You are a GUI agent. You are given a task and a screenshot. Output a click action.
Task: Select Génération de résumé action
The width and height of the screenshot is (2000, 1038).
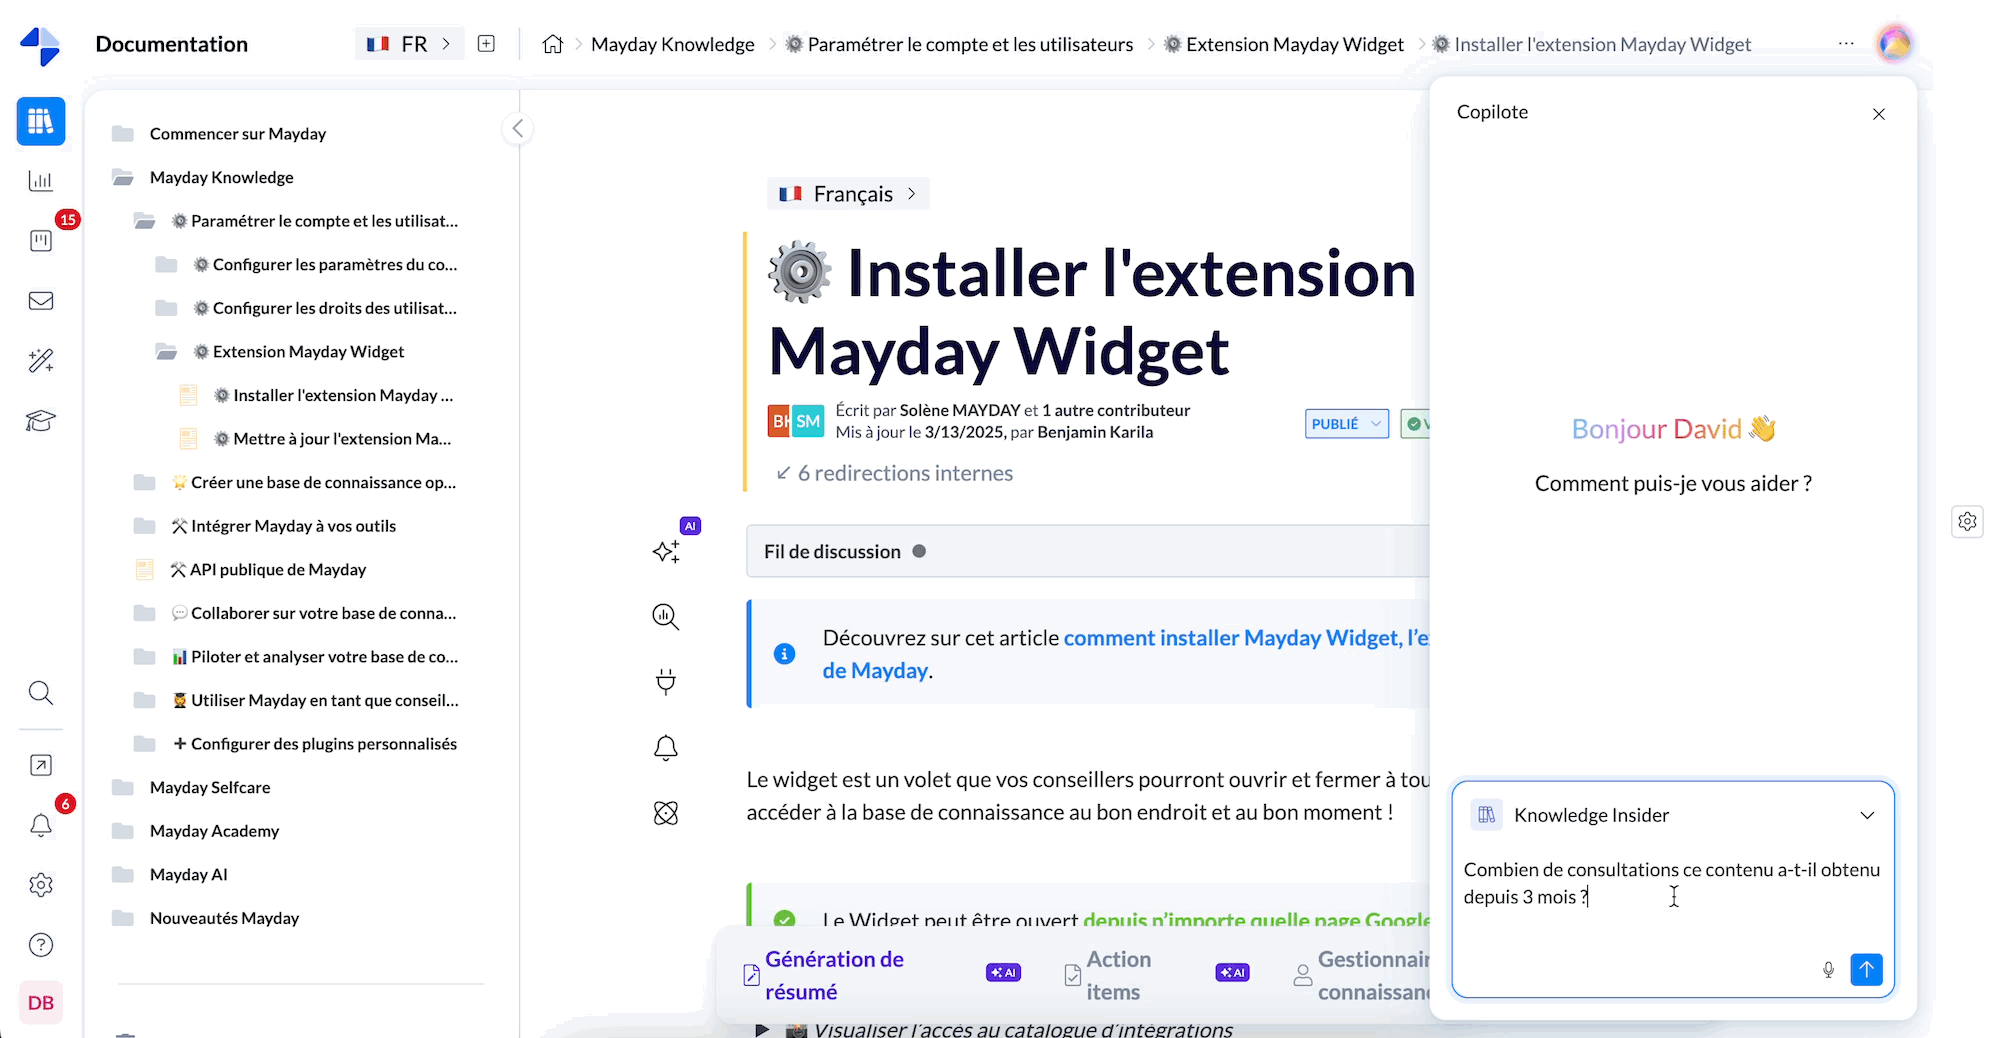(x=833, y=975)
